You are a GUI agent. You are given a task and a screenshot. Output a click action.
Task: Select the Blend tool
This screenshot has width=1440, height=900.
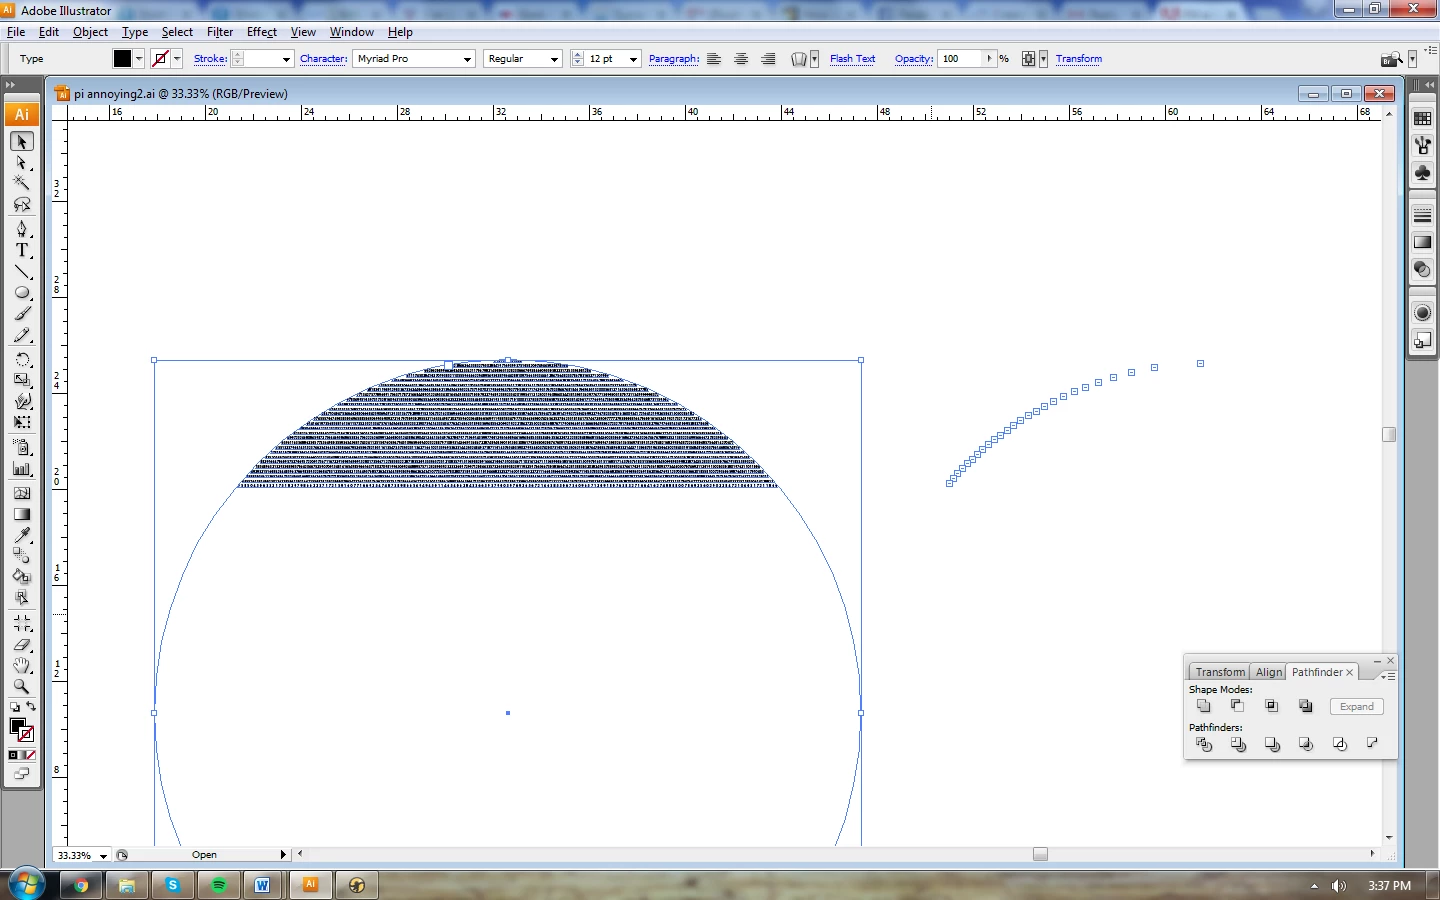click(22, 555)
